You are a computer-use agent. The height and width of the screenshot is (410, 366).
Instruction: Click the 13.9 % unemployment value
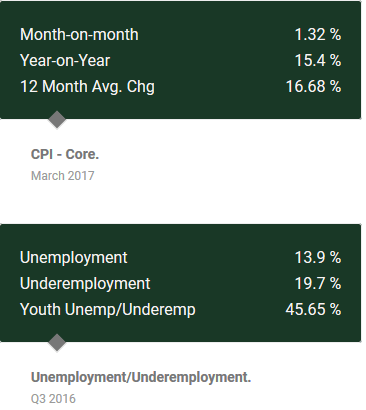click(318, 258)
